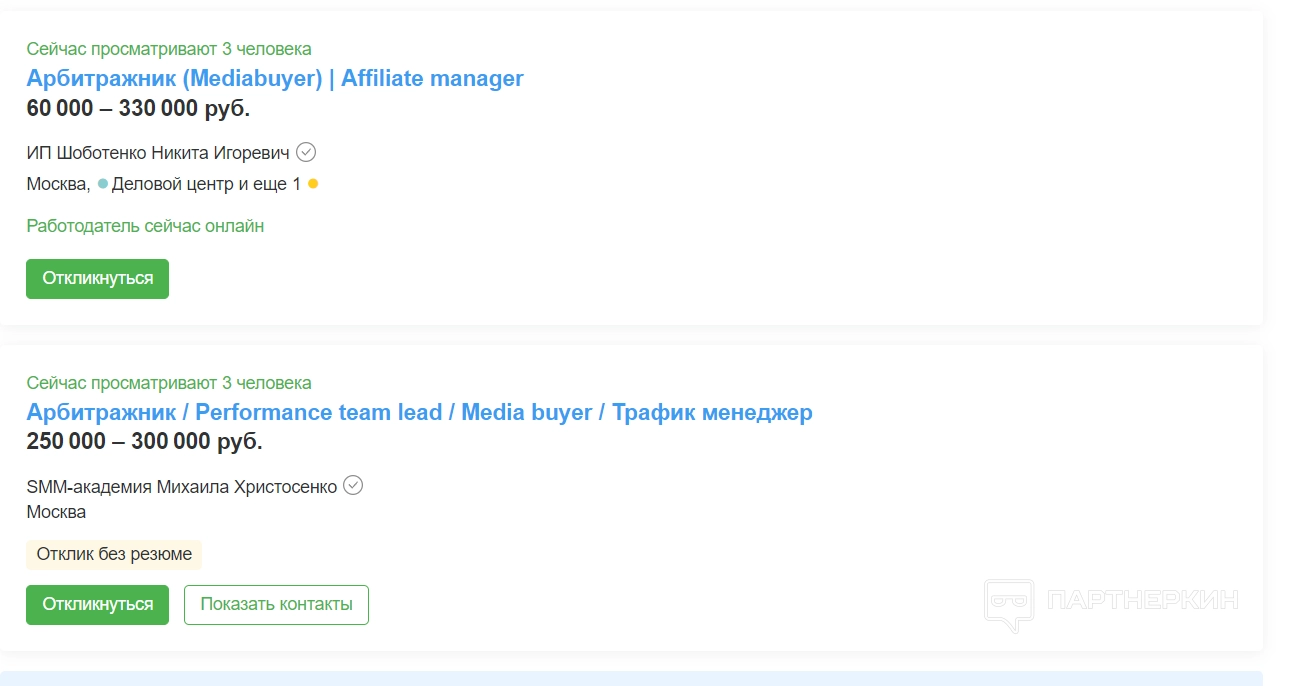Open employer SMM-академия Михаила Христосенко
Viewport: 1290px width, 686px height.
coord(181,487)
